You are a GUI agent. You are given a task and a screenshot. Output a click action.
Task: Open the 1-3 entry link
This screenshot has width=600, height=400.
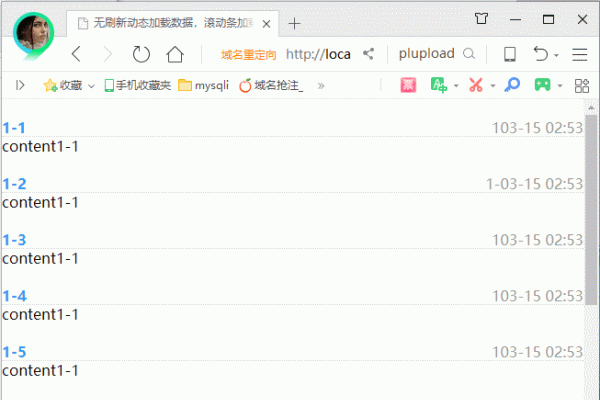point(14,240)
